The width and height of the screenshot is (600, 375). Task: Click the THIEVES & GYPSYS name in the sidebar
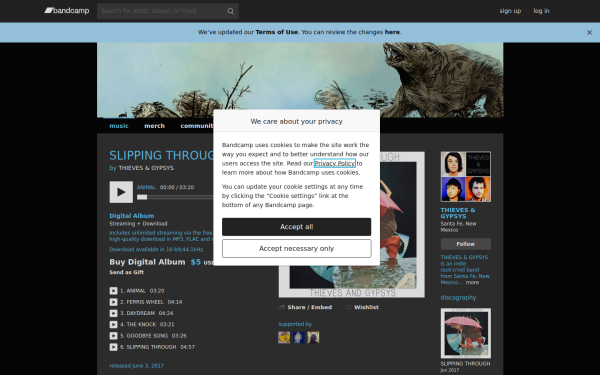458,213
